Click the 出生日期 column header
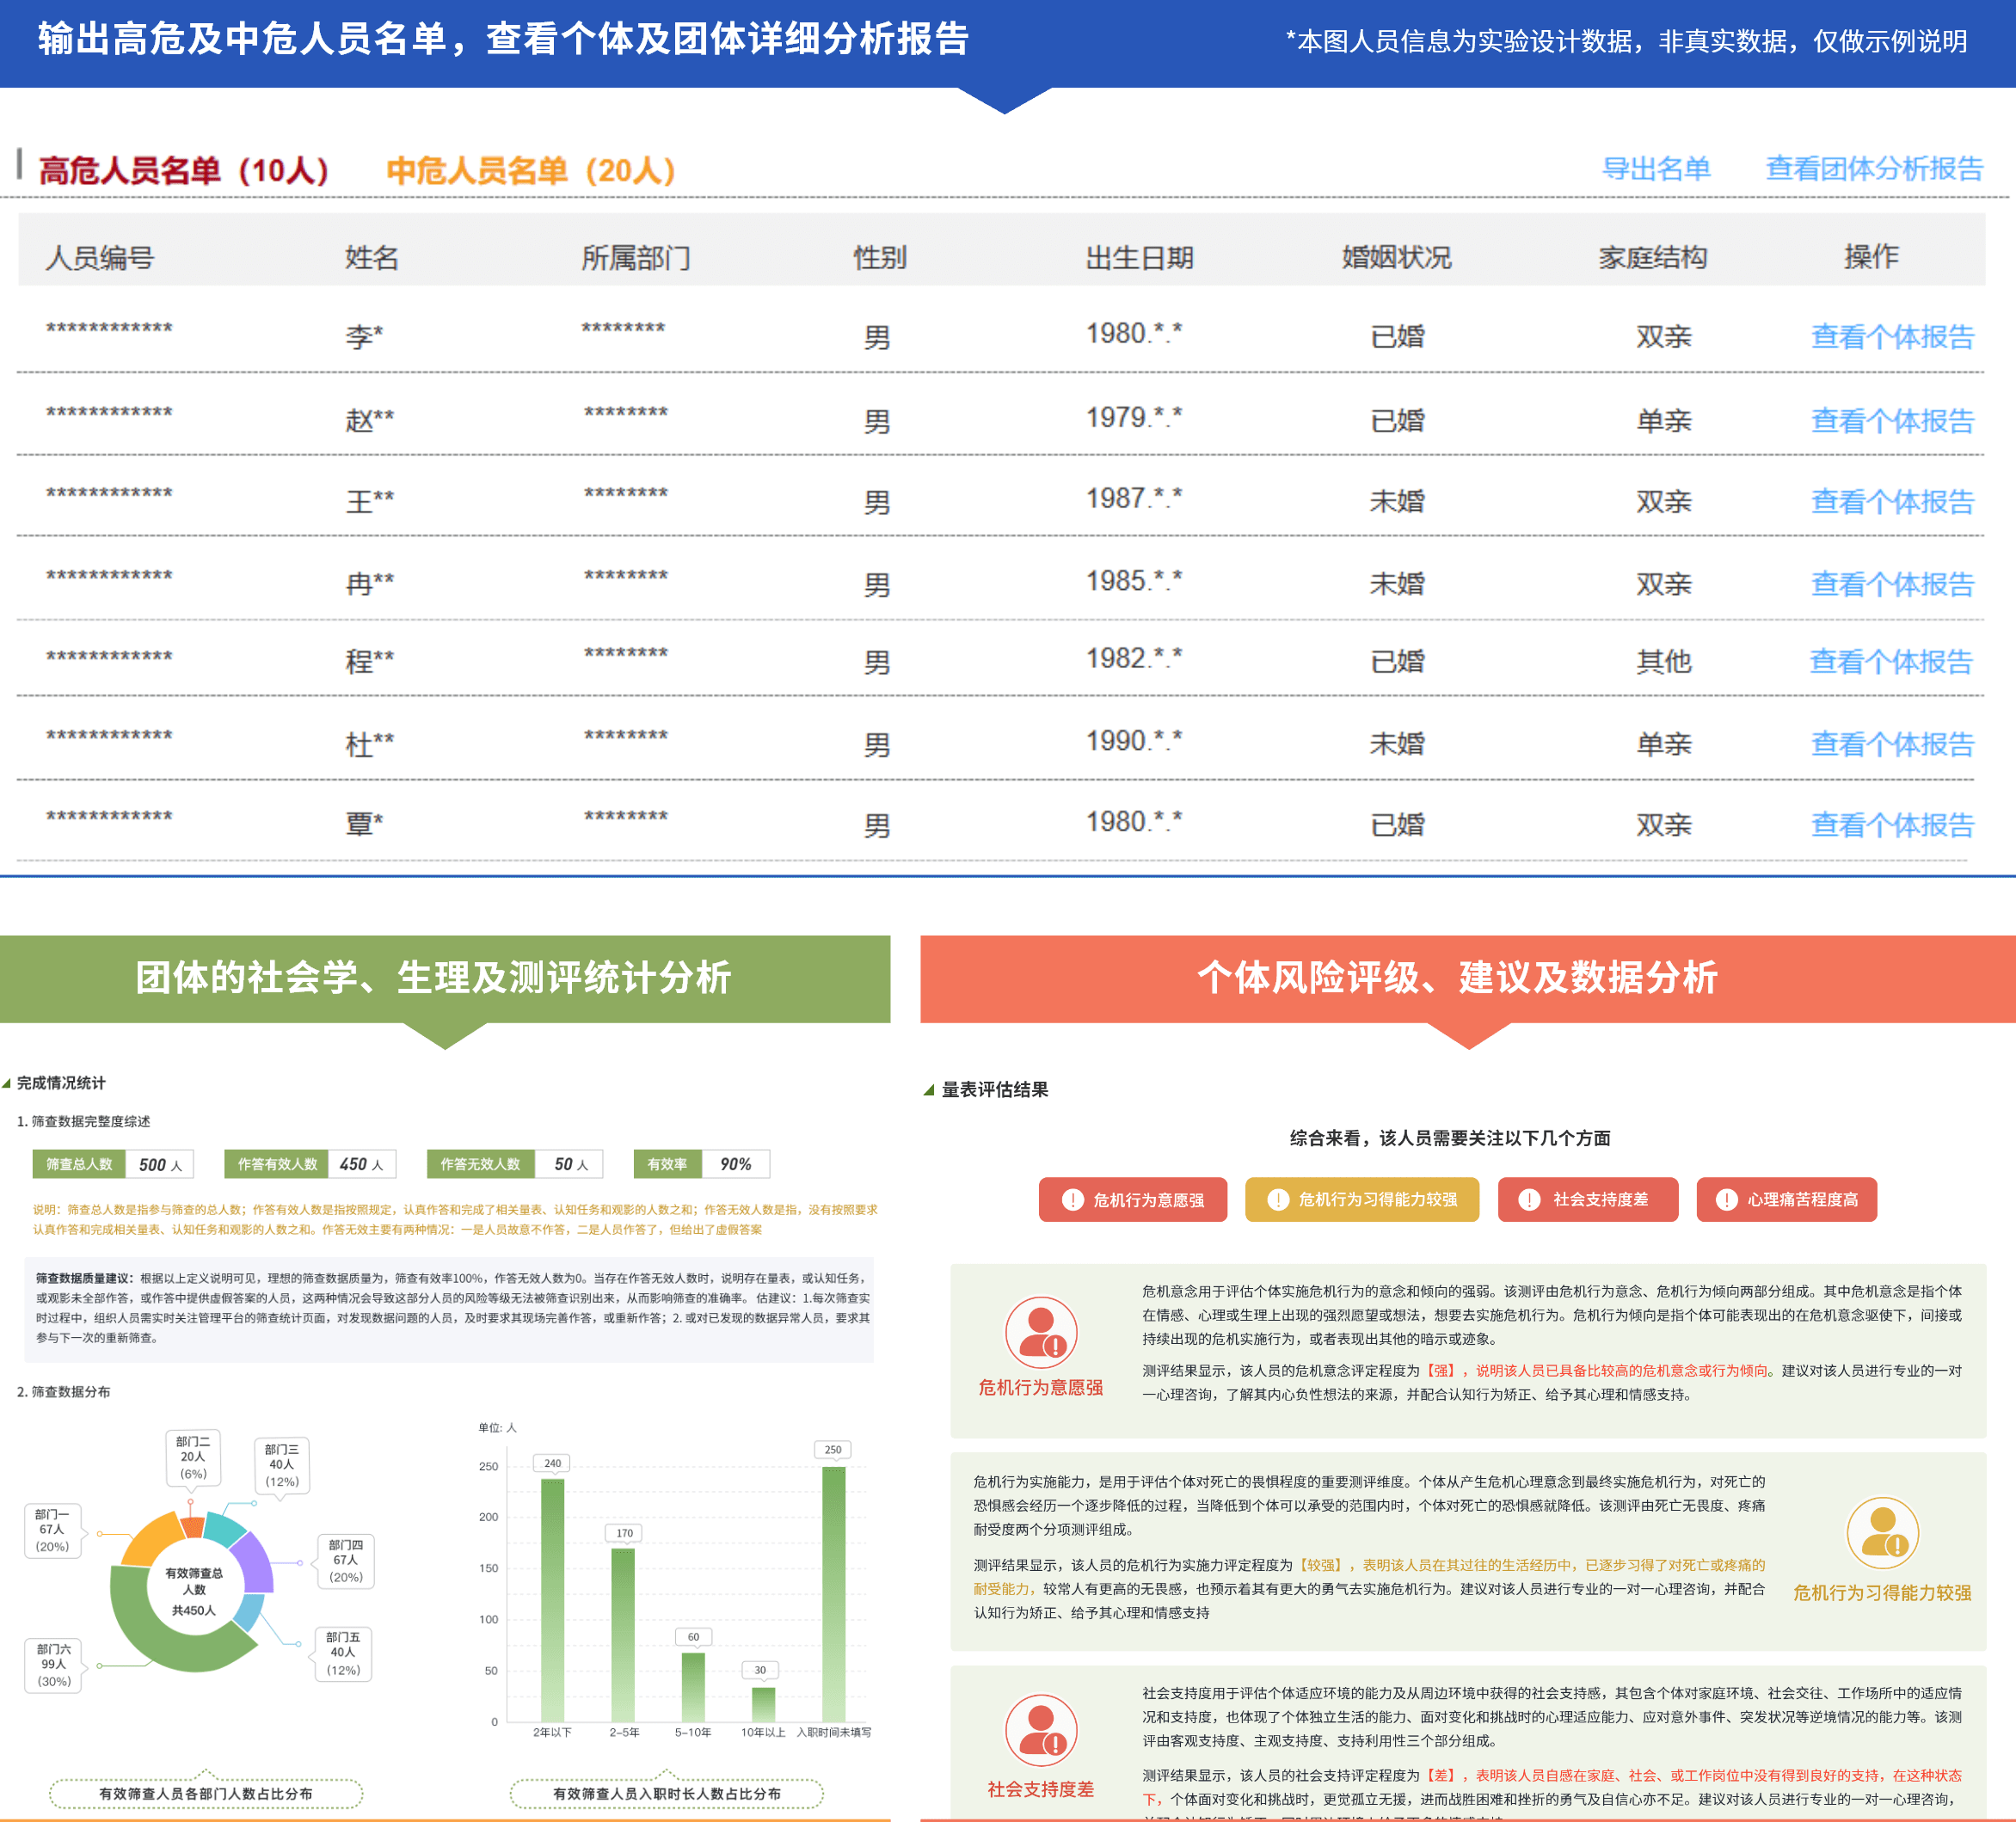2016x1822 pixels. (x=1139, y=258)
